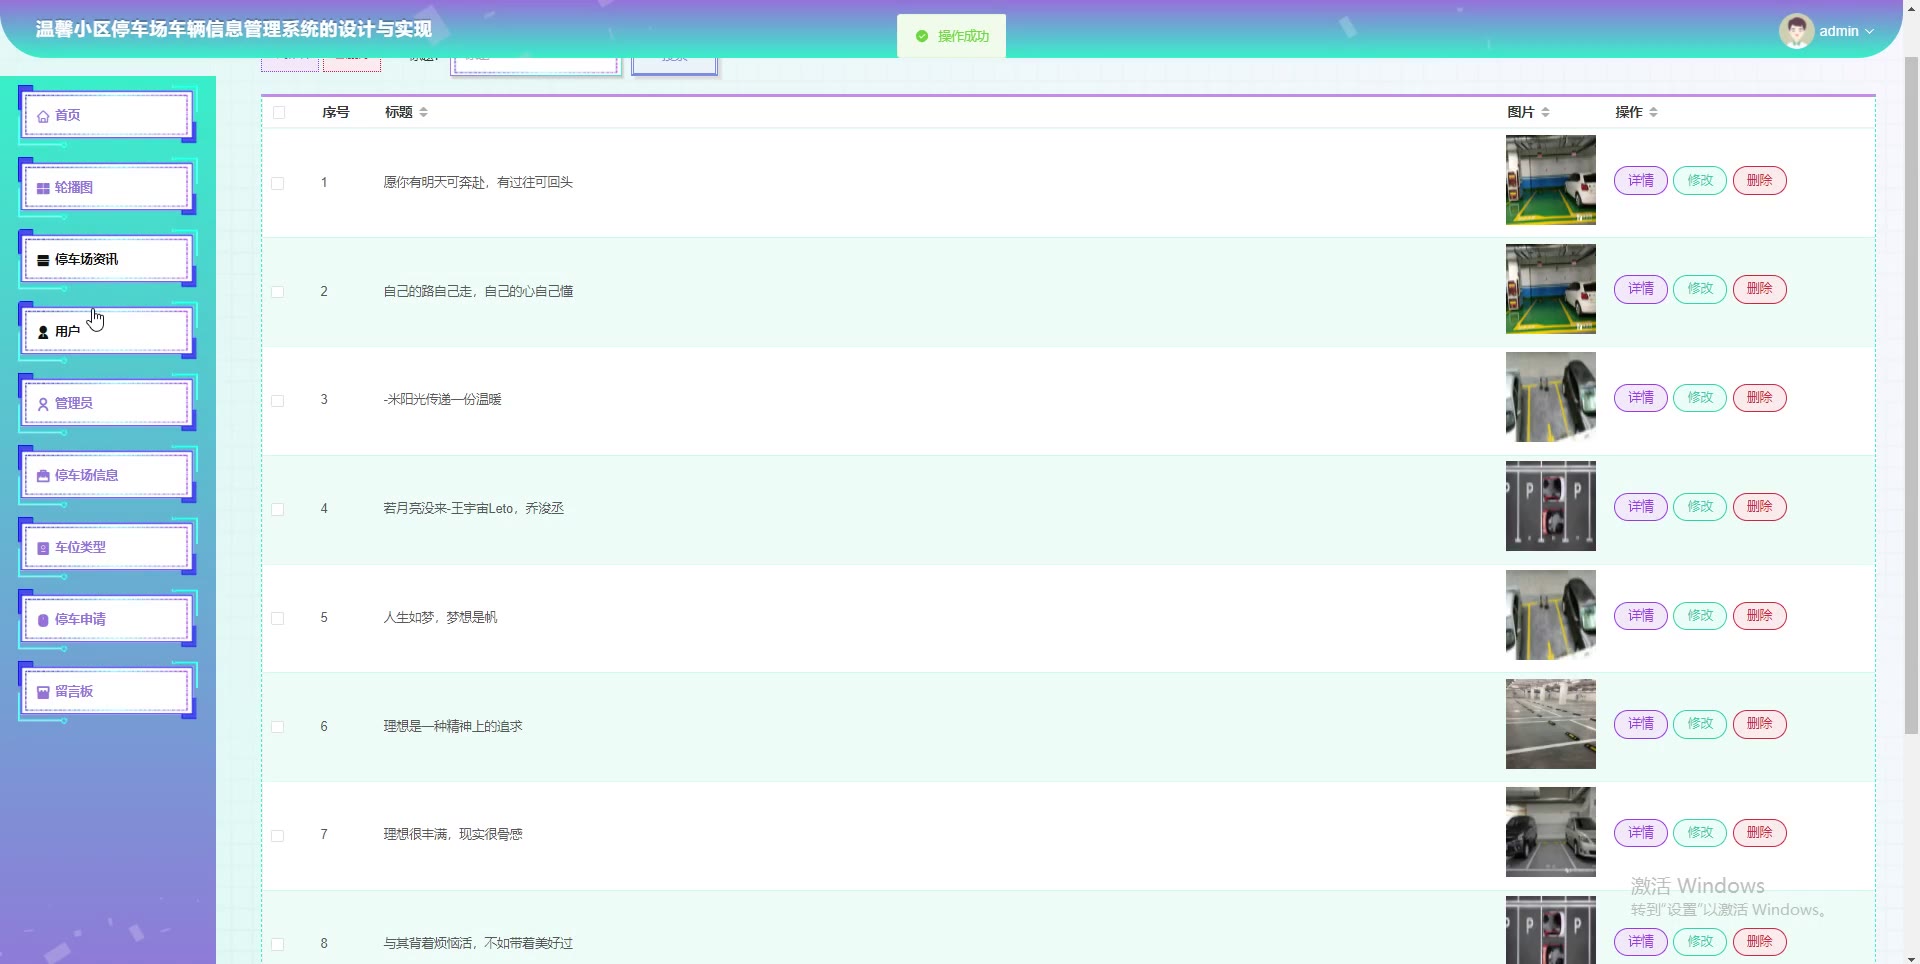
Task: Edit row 8 using 修改
Action: coord(1700,942)
